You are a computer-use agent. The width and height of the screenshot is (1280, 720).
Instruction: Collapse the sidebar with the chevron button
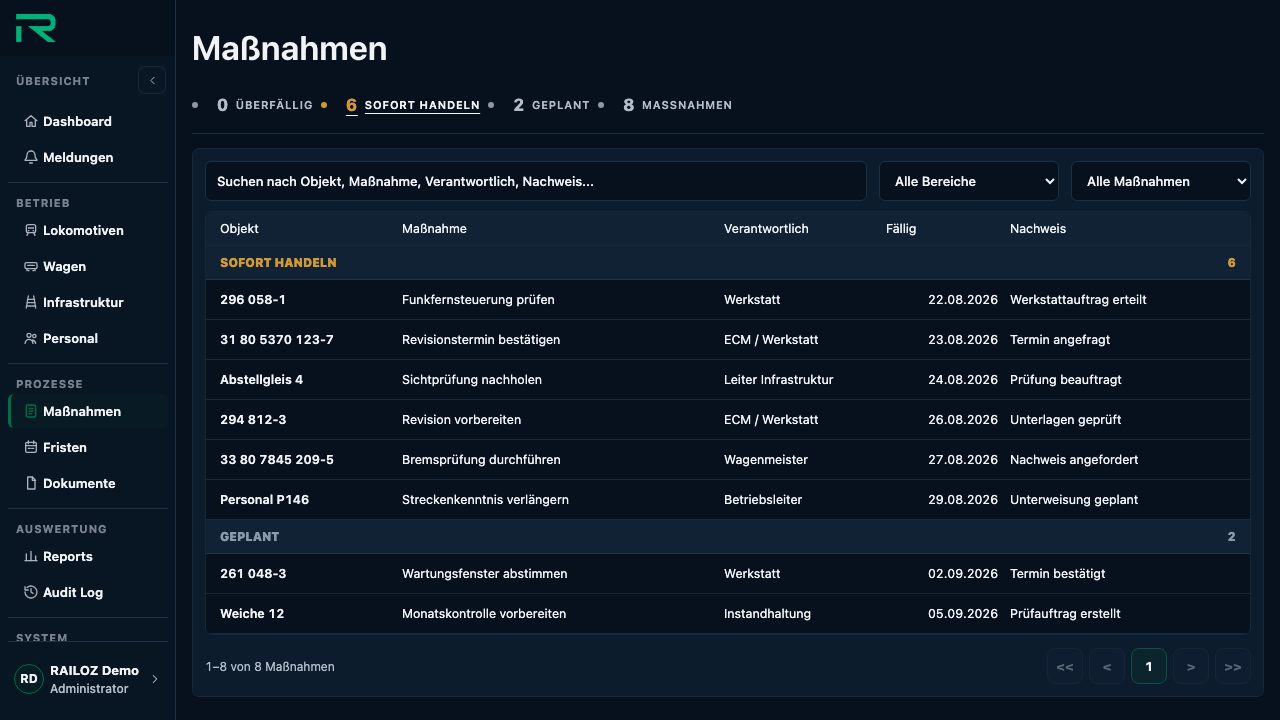coord(152,80)
